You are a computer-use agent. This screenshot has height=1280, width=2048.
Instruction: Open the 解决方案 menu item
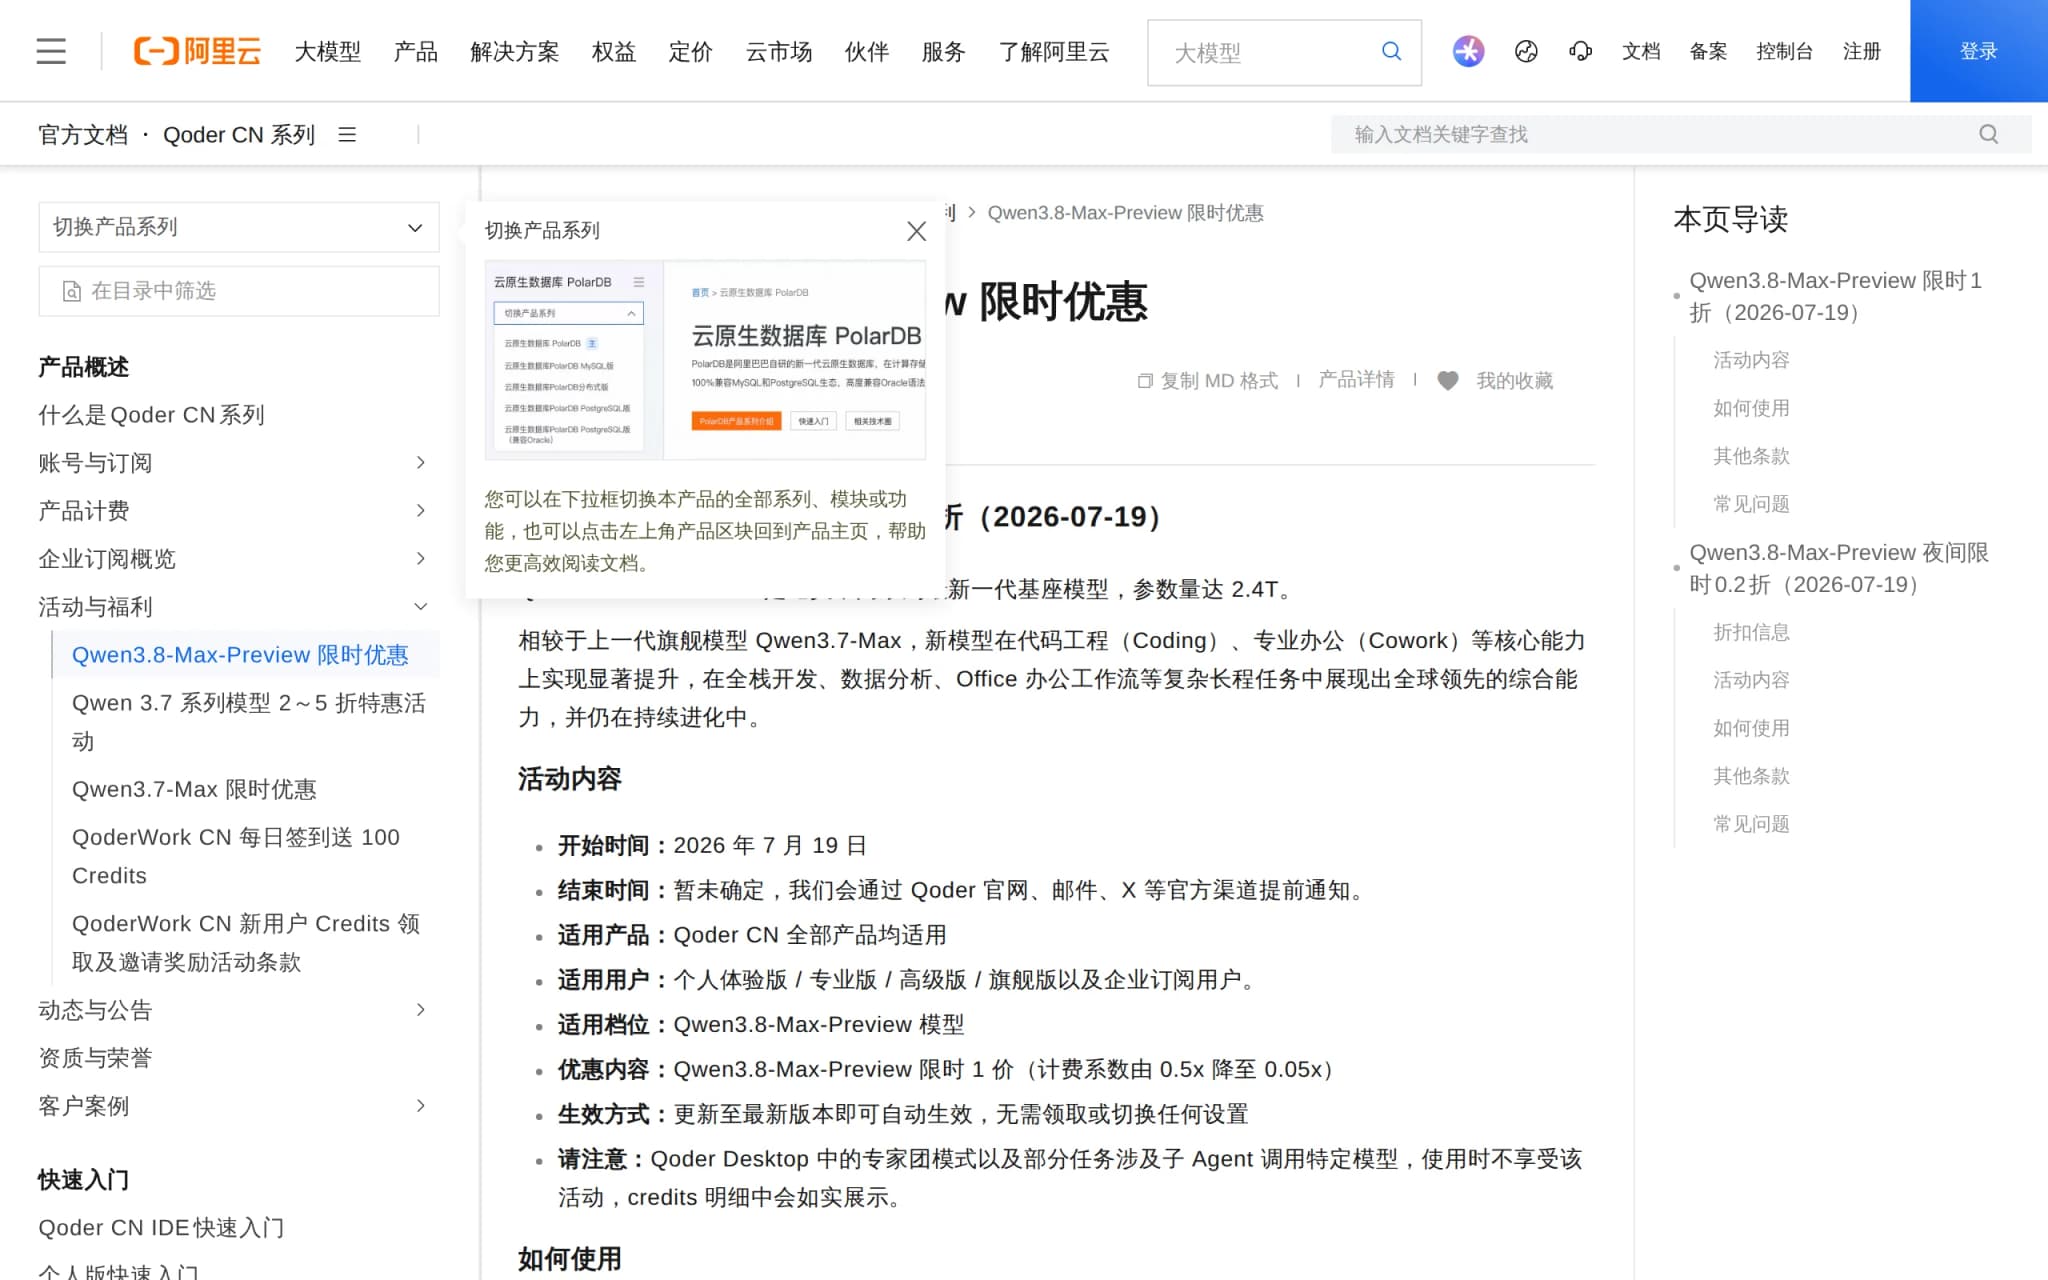(514, 52)
